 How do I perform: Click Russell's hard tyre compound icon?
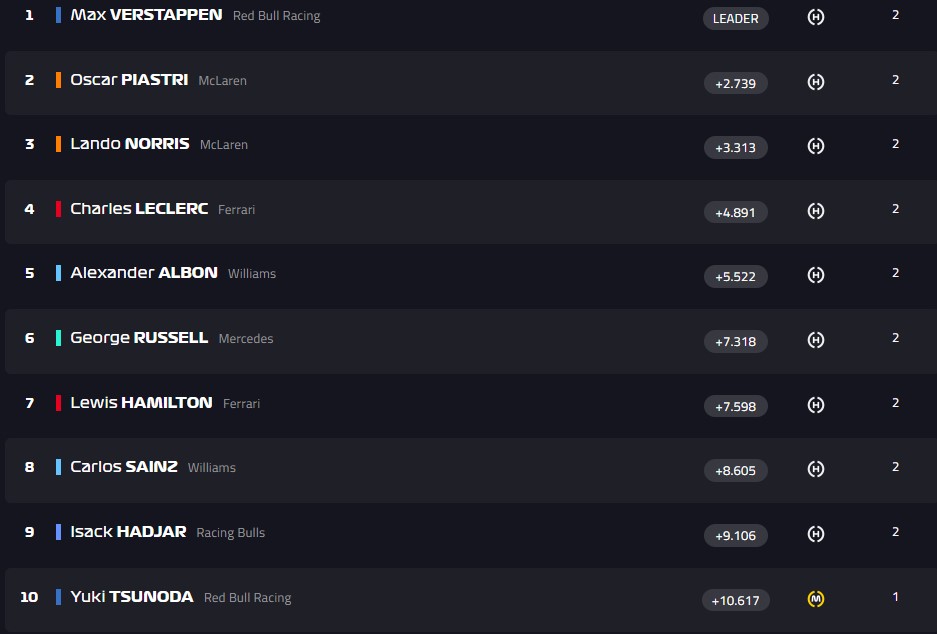(x=816, y=340)
